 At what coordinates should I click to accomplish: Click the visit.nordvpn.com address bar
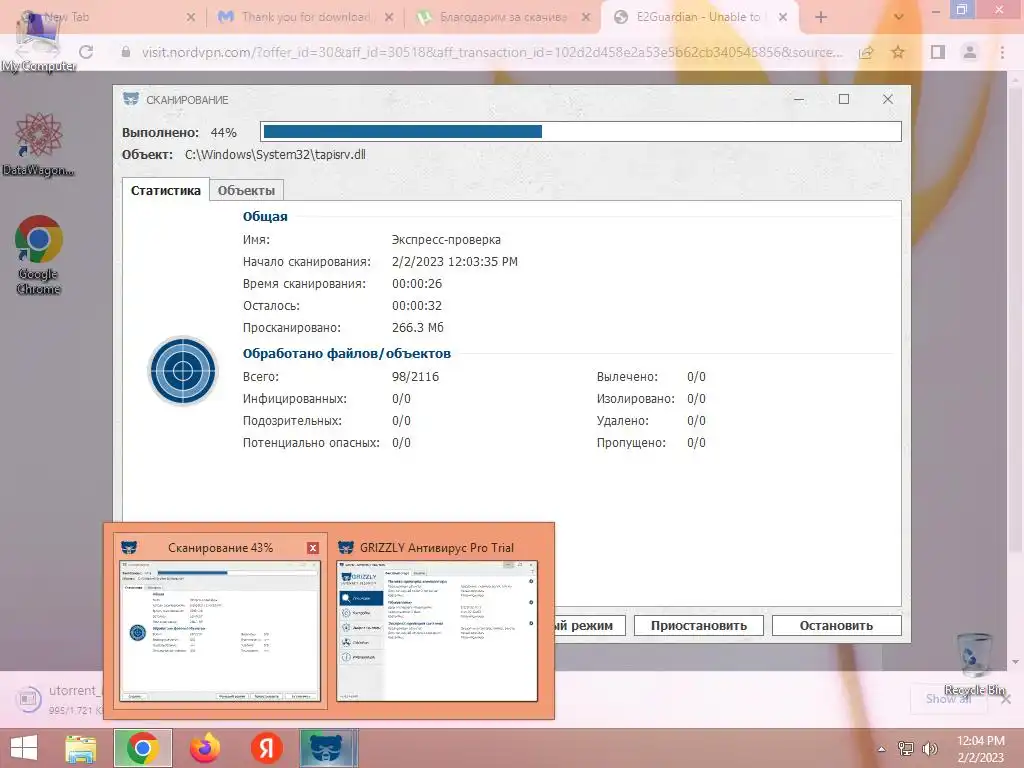tap(491, 52)
